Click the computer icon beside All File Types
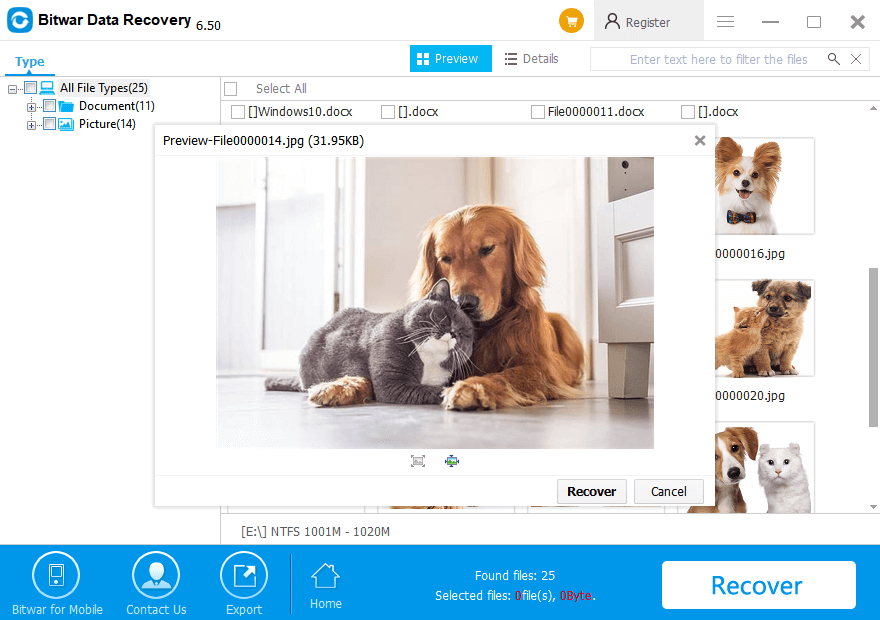880x620 pixels. coord(47,88)
